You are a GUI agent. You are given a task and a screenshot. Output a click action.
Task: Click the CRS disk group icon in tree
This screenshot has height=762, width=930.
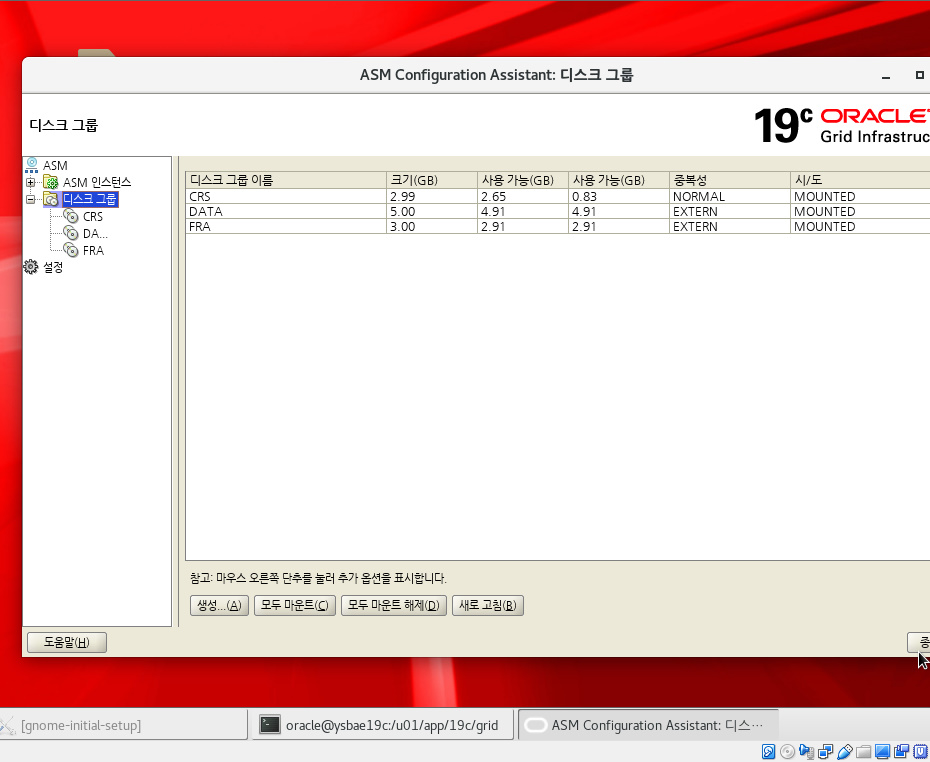tap(71, 216)
